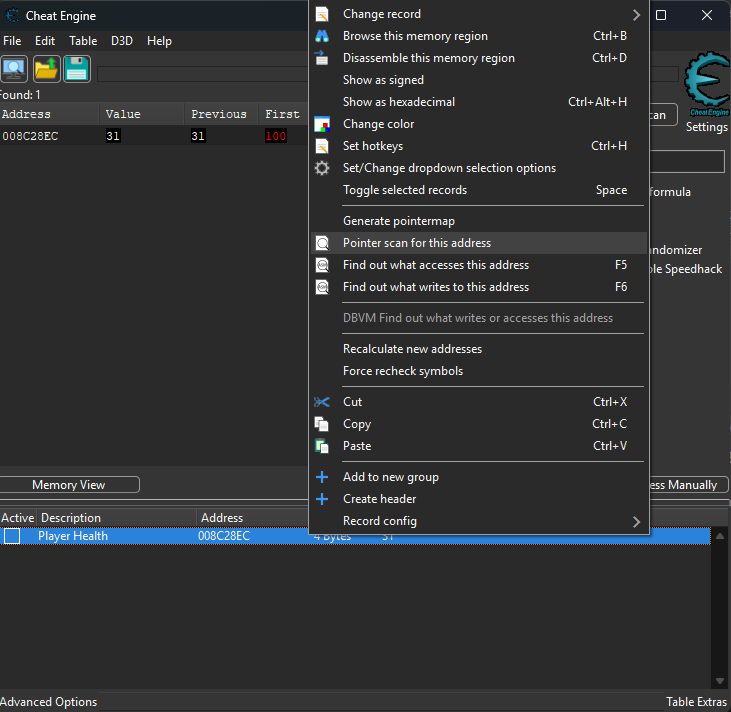Expand the Change record submenu arrow
Viewport: 731px width, 712px height.
click(x=636, y=14)
